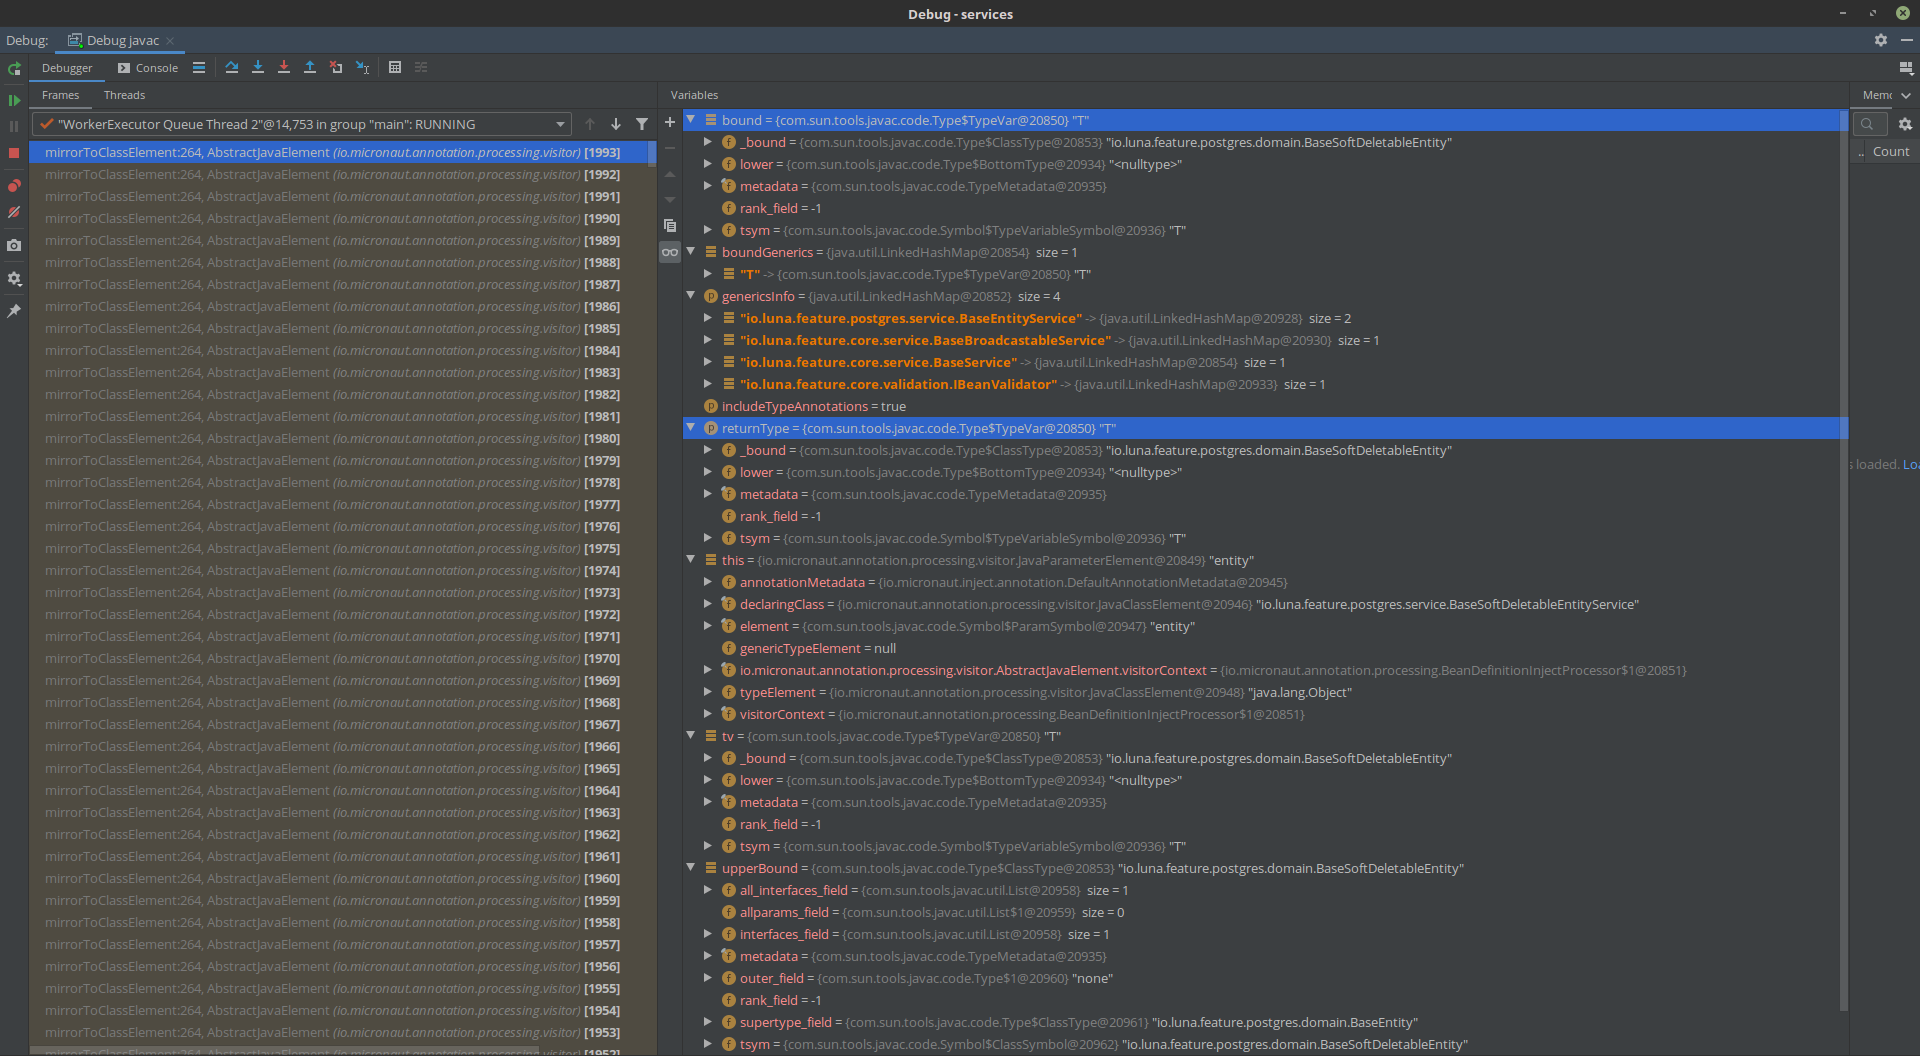The image size is (1920, 1056).
Task: Toggle the debugger settings gear in left stripe
Action: [x=15, y=279]
